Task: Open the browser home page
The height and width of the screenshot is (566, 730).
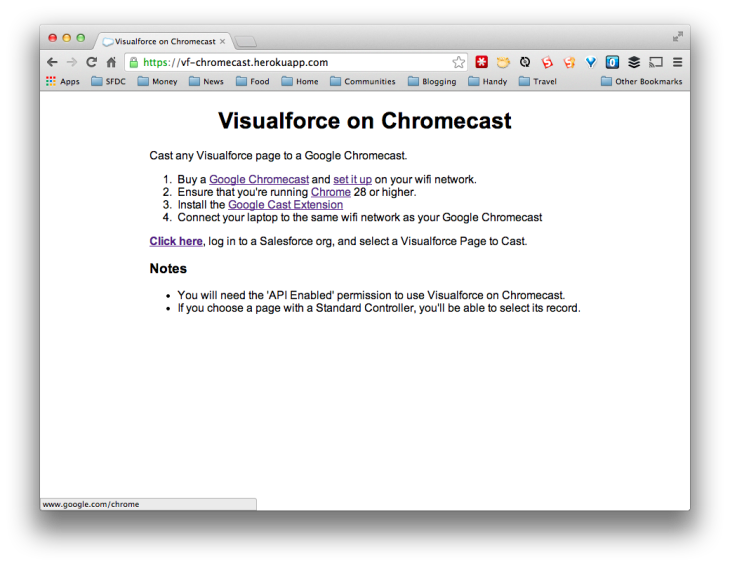Action: pos(111,62)
